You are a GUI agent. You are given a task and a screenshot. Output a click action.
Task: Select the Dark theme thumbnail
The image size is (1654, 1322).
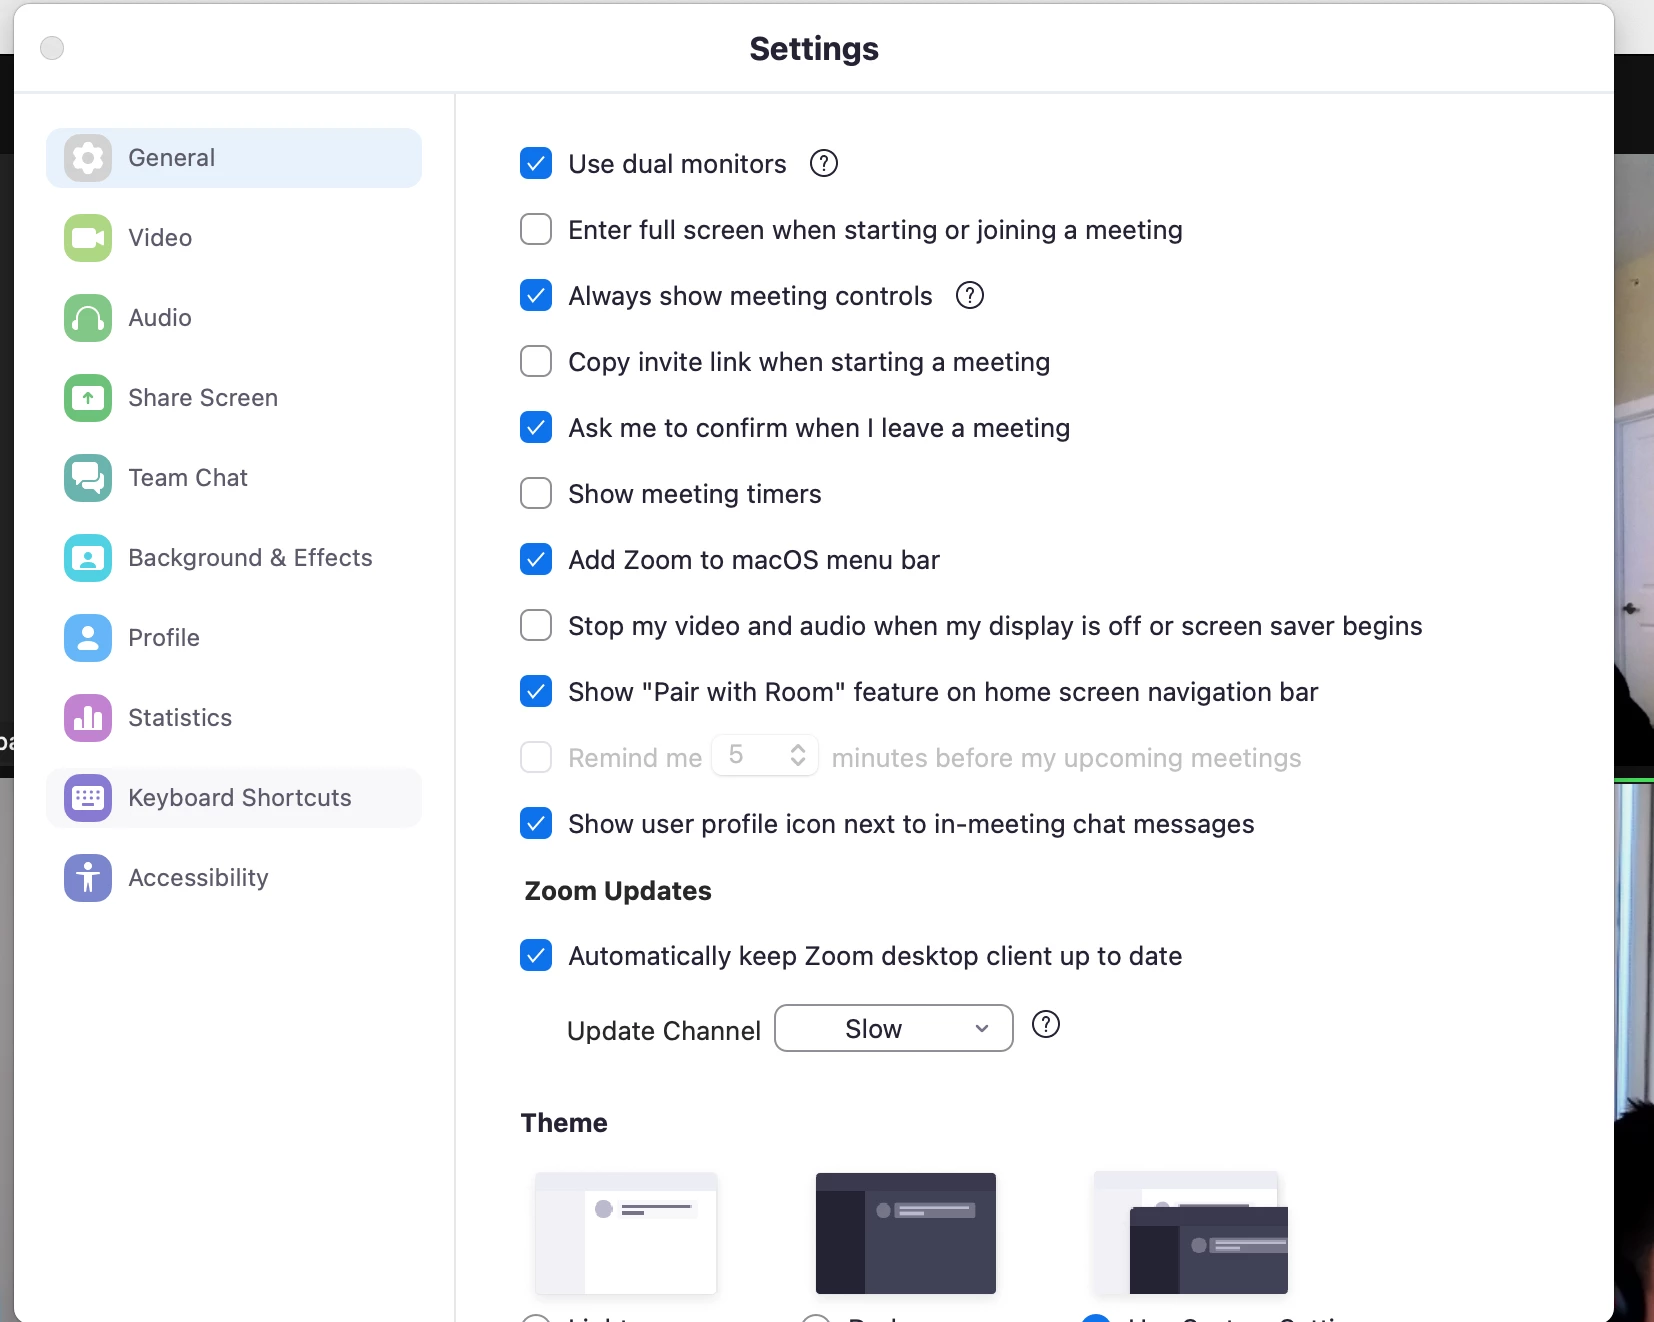906,1233
